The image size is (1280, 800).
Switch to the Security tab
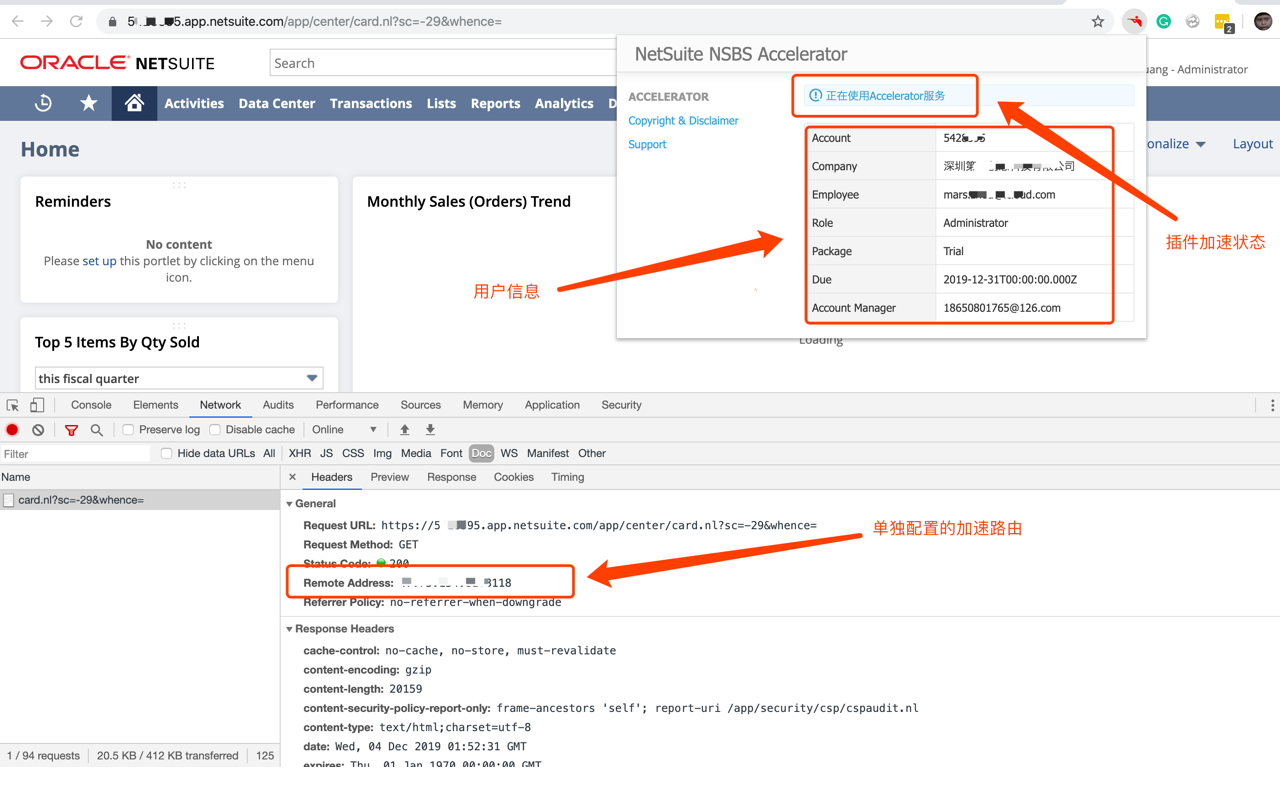pyautogui.click(x=621, y=405)
